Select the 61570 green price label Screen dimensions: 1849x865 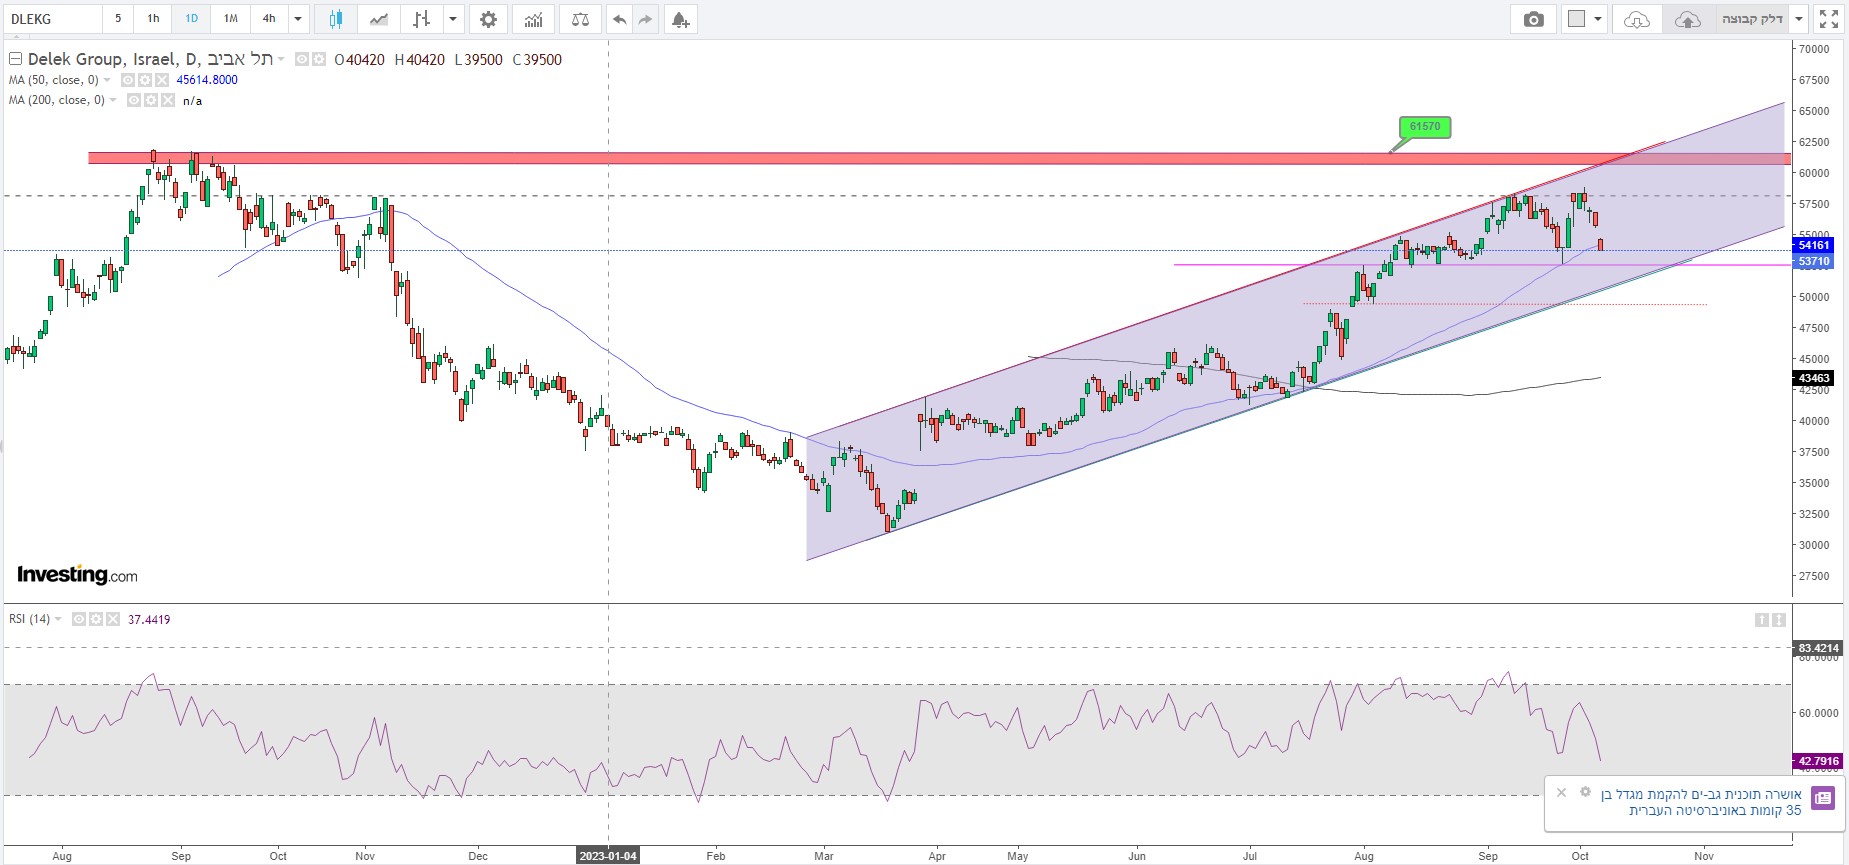click(x=1425, y=127)
